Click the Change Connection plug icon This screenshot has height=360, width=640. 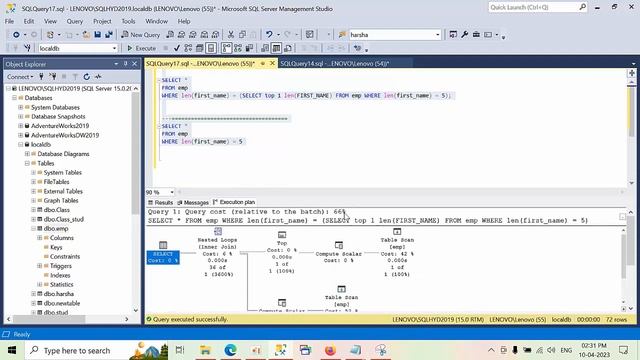coord(27,48)
